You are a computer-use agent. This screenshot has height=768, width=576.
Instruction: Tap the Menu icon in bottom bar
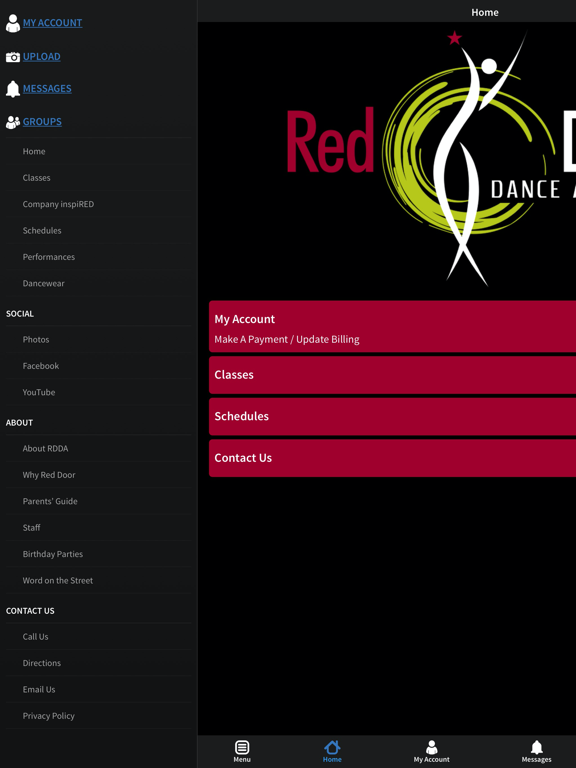(242, 747)
